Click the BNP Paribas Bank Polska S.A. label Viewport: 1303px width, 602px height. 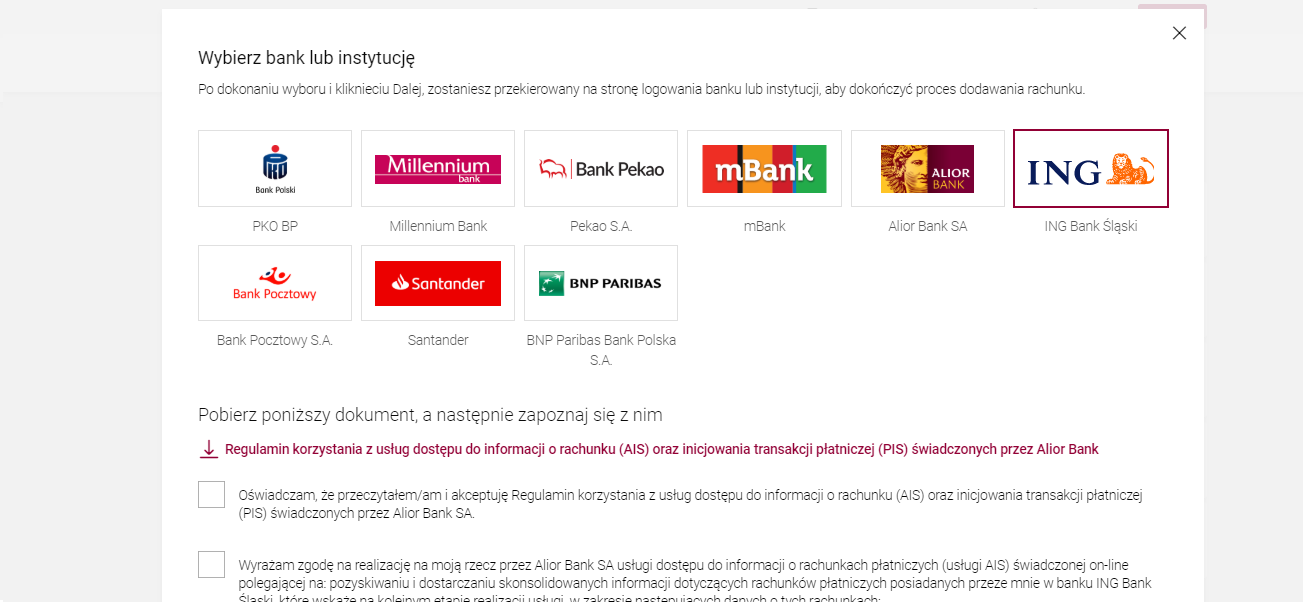pos(601,350)
